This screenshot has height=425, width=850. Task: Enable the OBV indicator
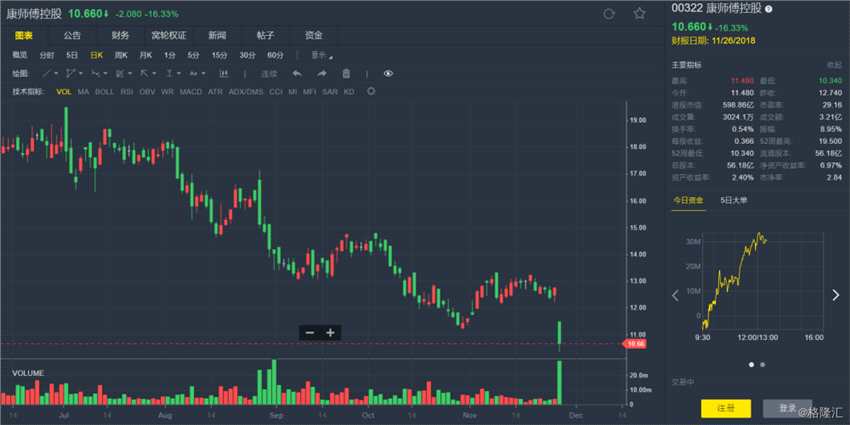click(x=147, y=92)
